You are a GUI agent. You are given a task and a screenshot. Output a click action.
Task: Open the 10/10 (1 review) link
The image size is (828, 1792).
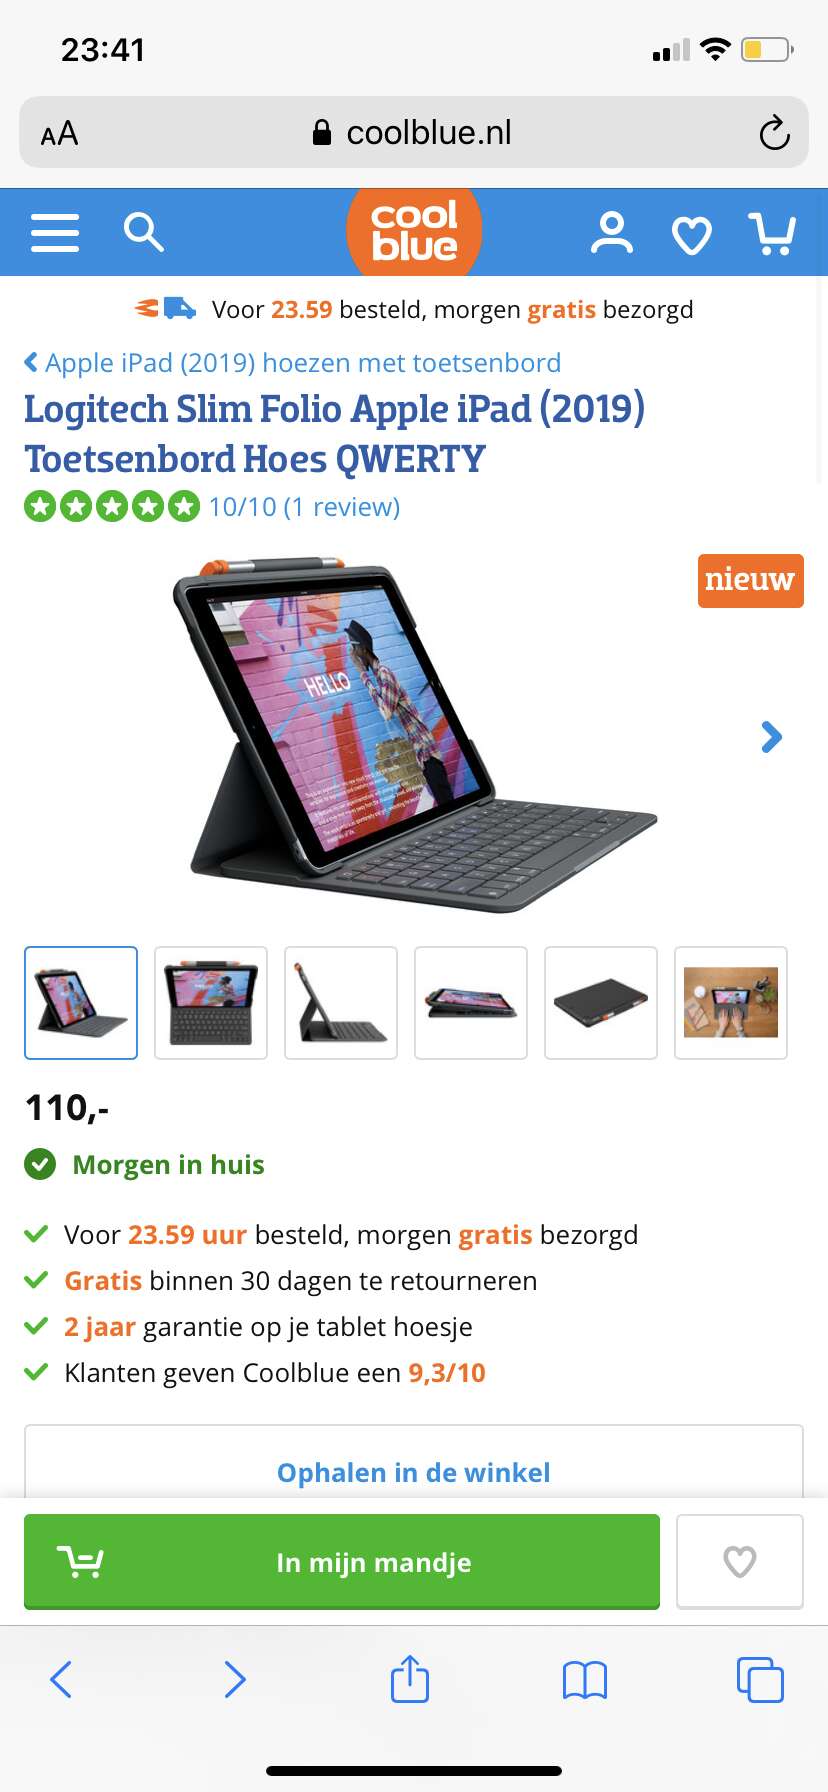pyautogui.click(x=304, y=507)
